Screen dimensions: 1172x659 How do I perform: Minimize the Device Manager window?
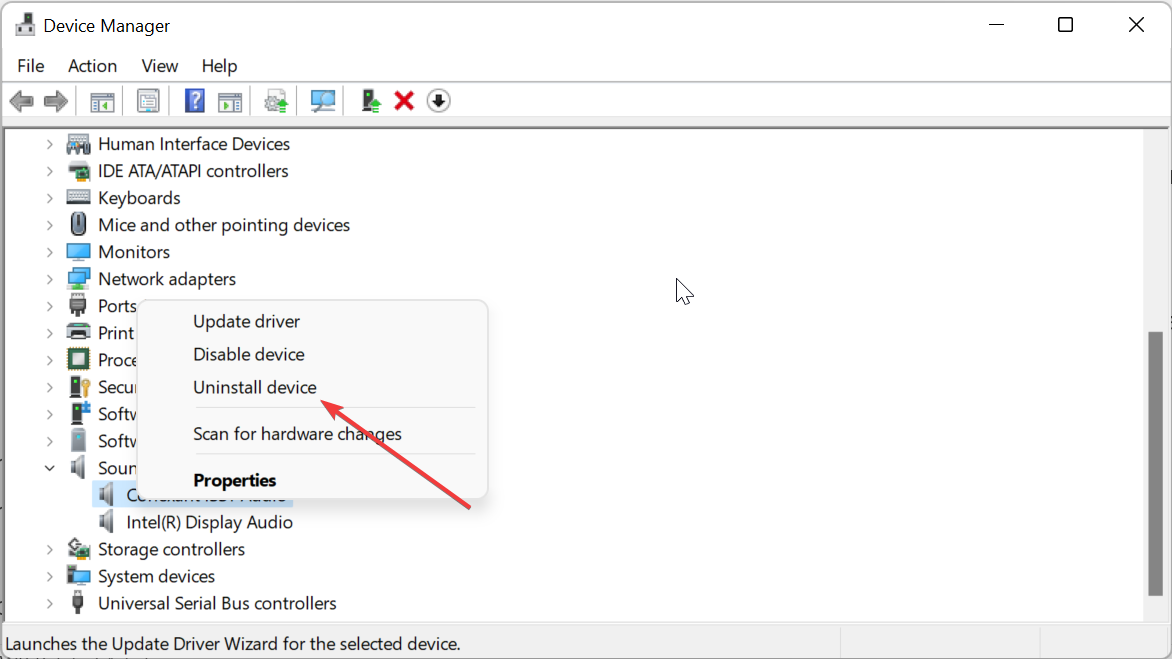pyautogui.click(x=996, y=25)
